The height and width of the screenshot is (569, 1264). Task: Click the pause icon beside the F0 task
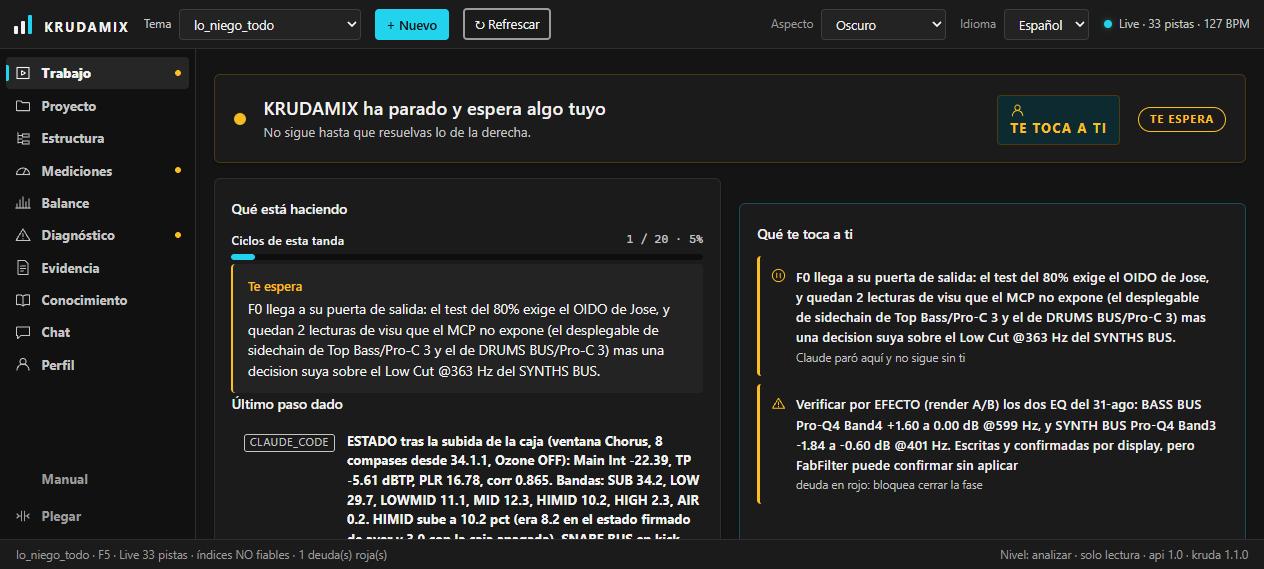pos(778,277)
